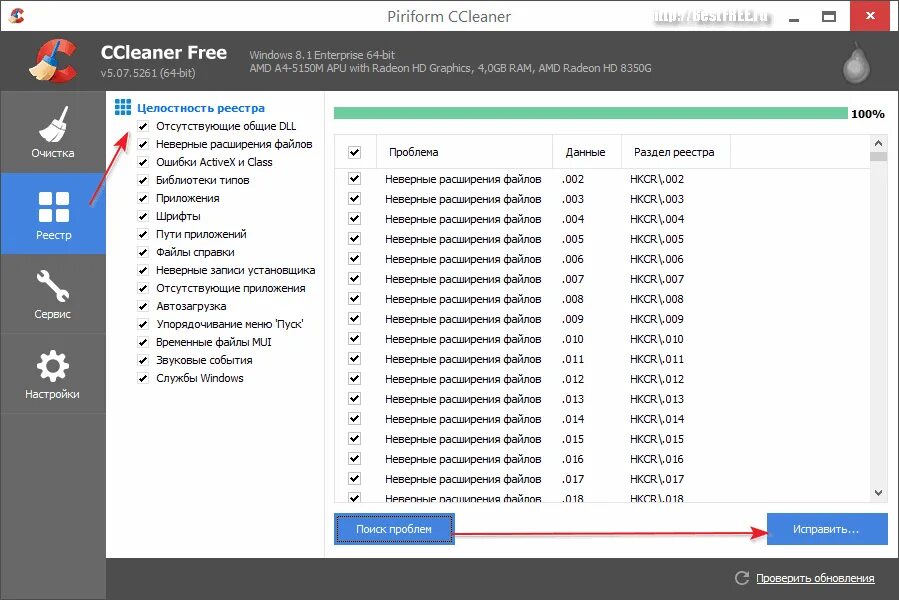Sort by the Данные column header

(x=587, y=152)
